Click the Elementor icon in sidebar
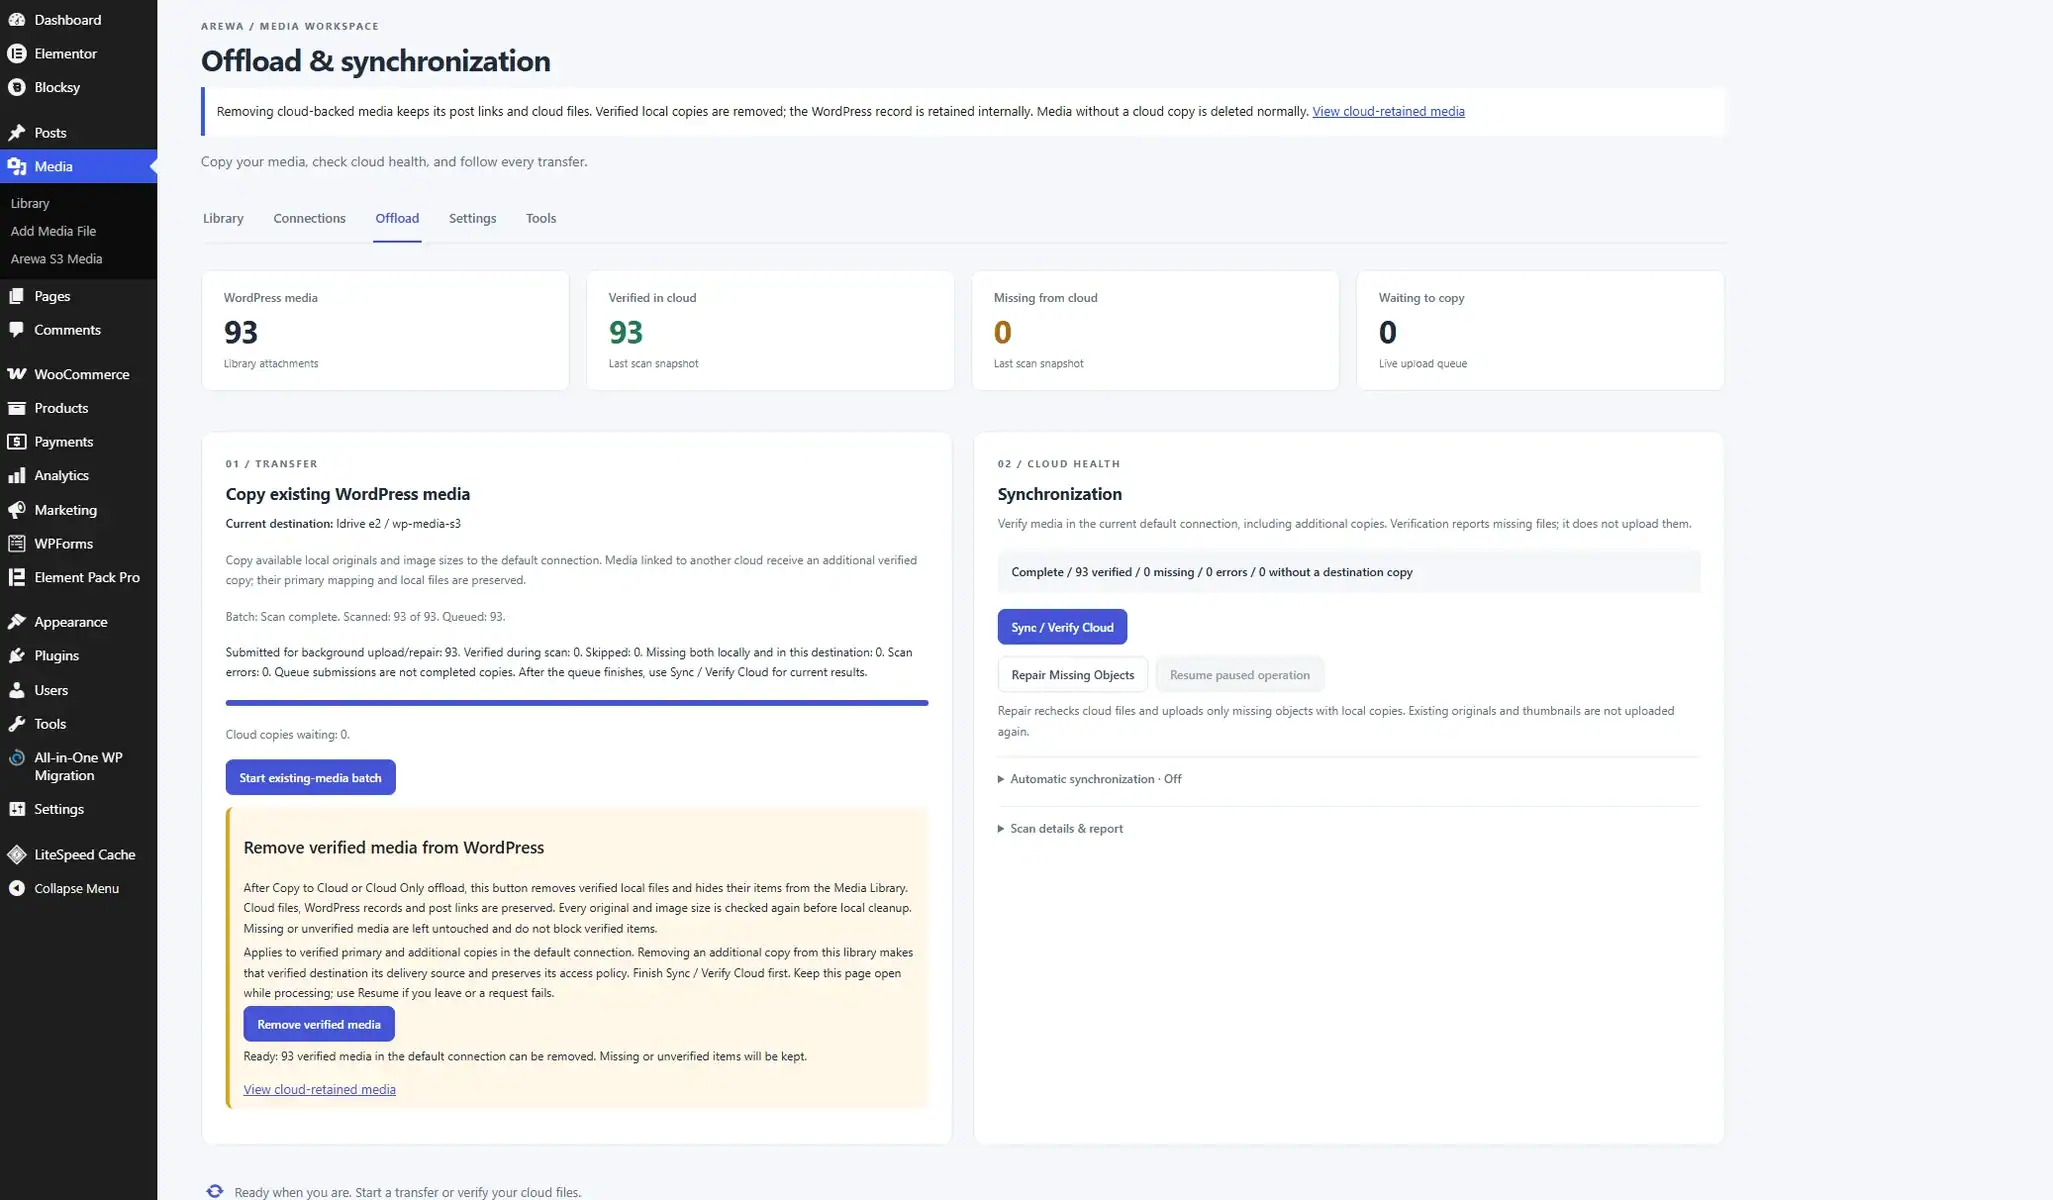2053x1200 pixels. (17, 54)
